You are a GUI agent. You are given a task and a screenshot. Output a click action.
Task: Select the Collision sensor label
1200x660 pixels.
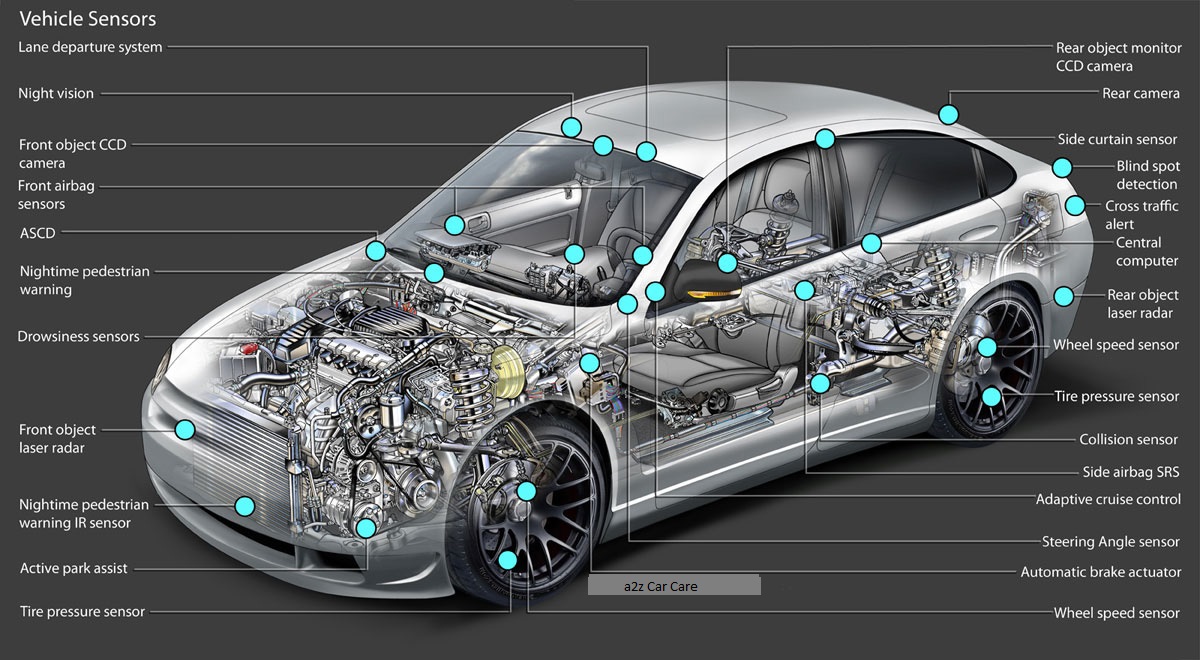(x=1129, y=440)
